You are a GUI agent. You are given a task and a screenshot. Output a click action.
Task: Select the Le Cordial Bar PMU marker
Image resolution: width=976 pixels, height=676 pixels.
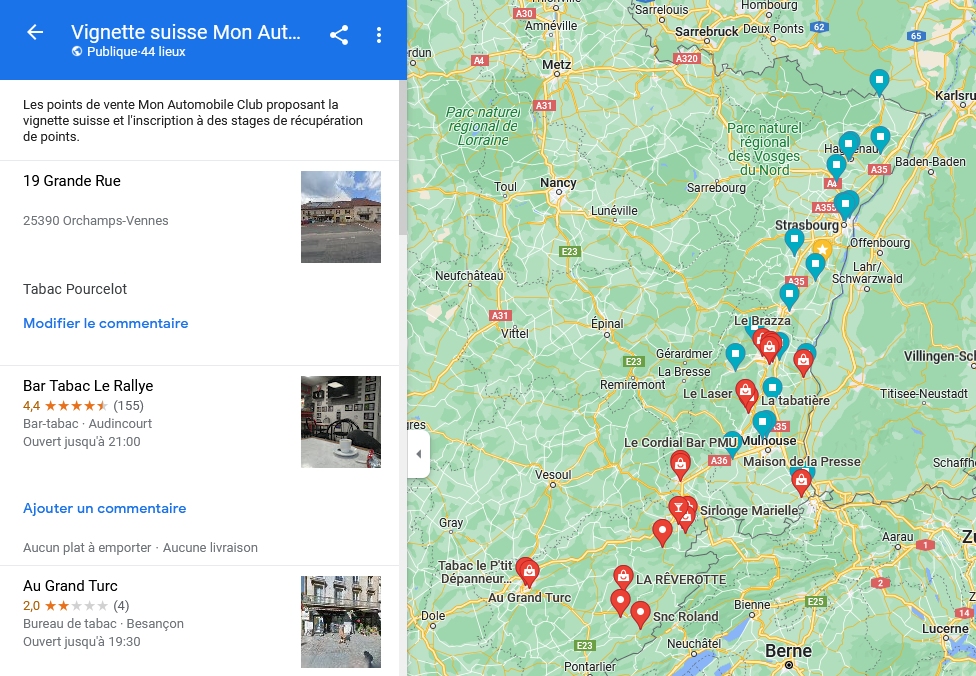[x=680, y=462]
